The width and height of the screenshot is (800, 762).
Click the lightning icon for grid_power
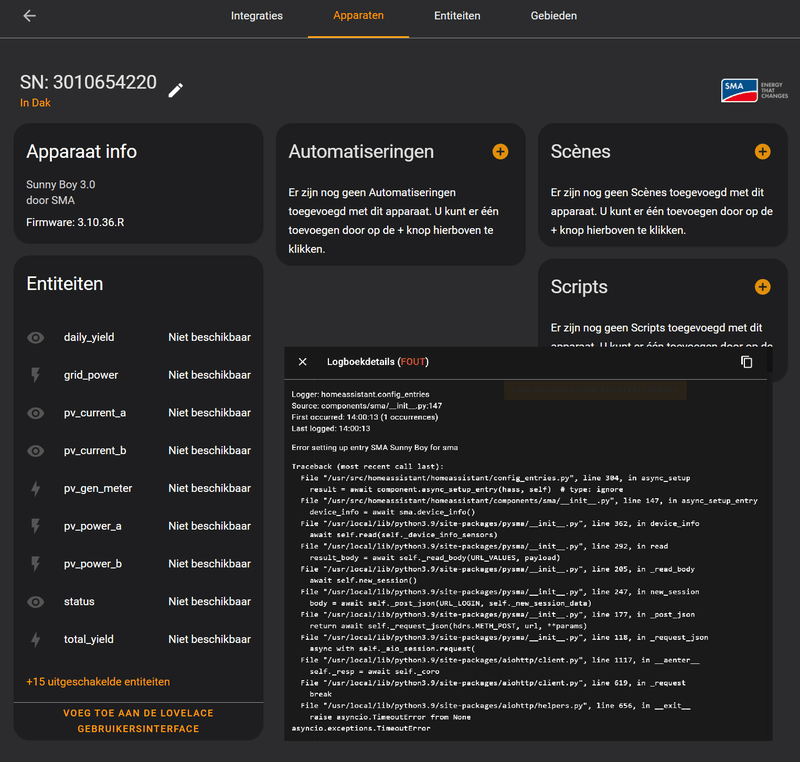point(36,375)
